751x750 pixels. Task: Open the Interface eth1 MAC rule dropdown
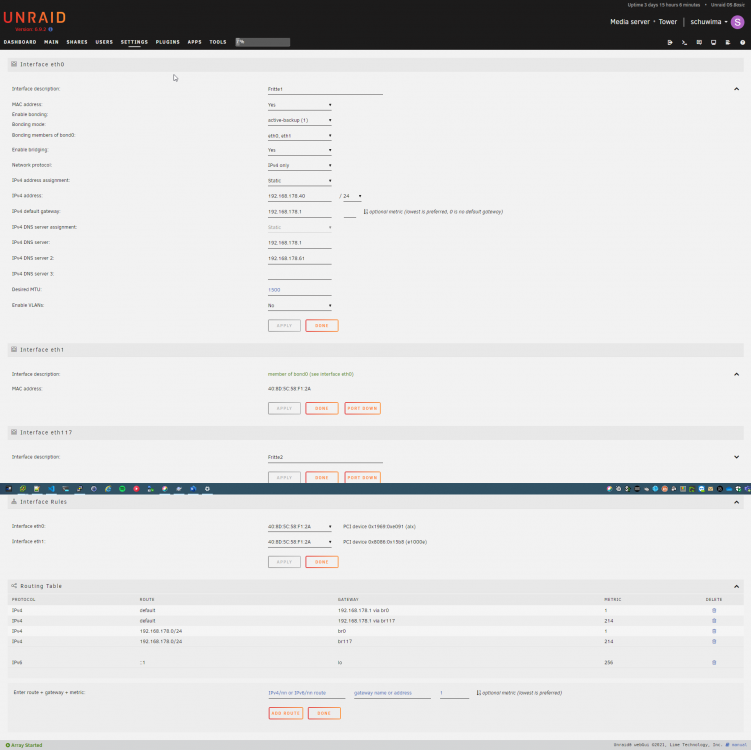299,542
